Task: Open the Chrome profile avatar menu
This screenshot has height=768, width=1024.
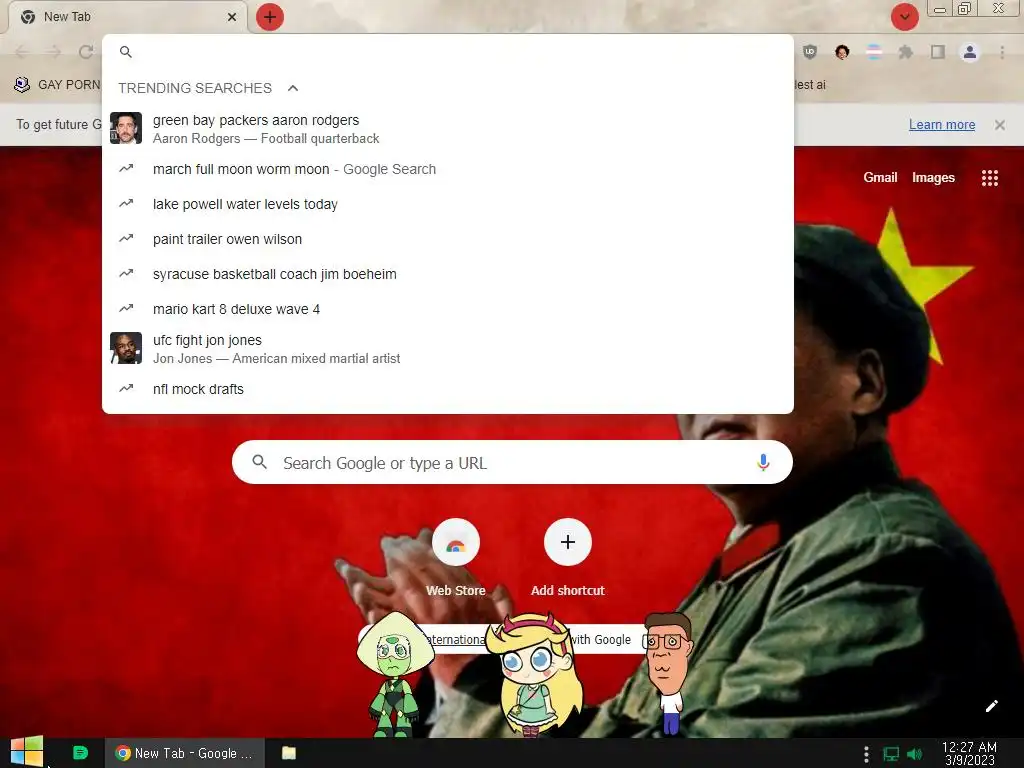Action: [970, 52]
